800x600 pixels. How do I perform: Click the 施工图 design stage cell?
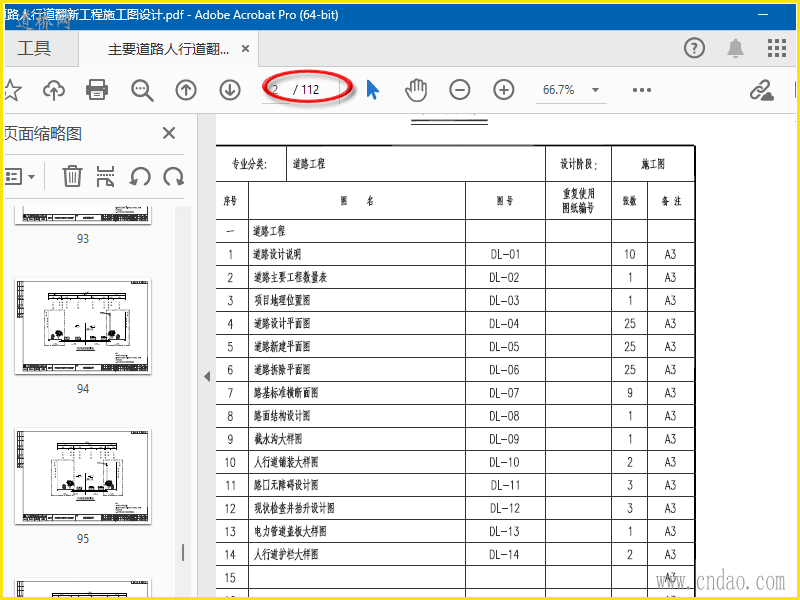click(x=653, y=164)
